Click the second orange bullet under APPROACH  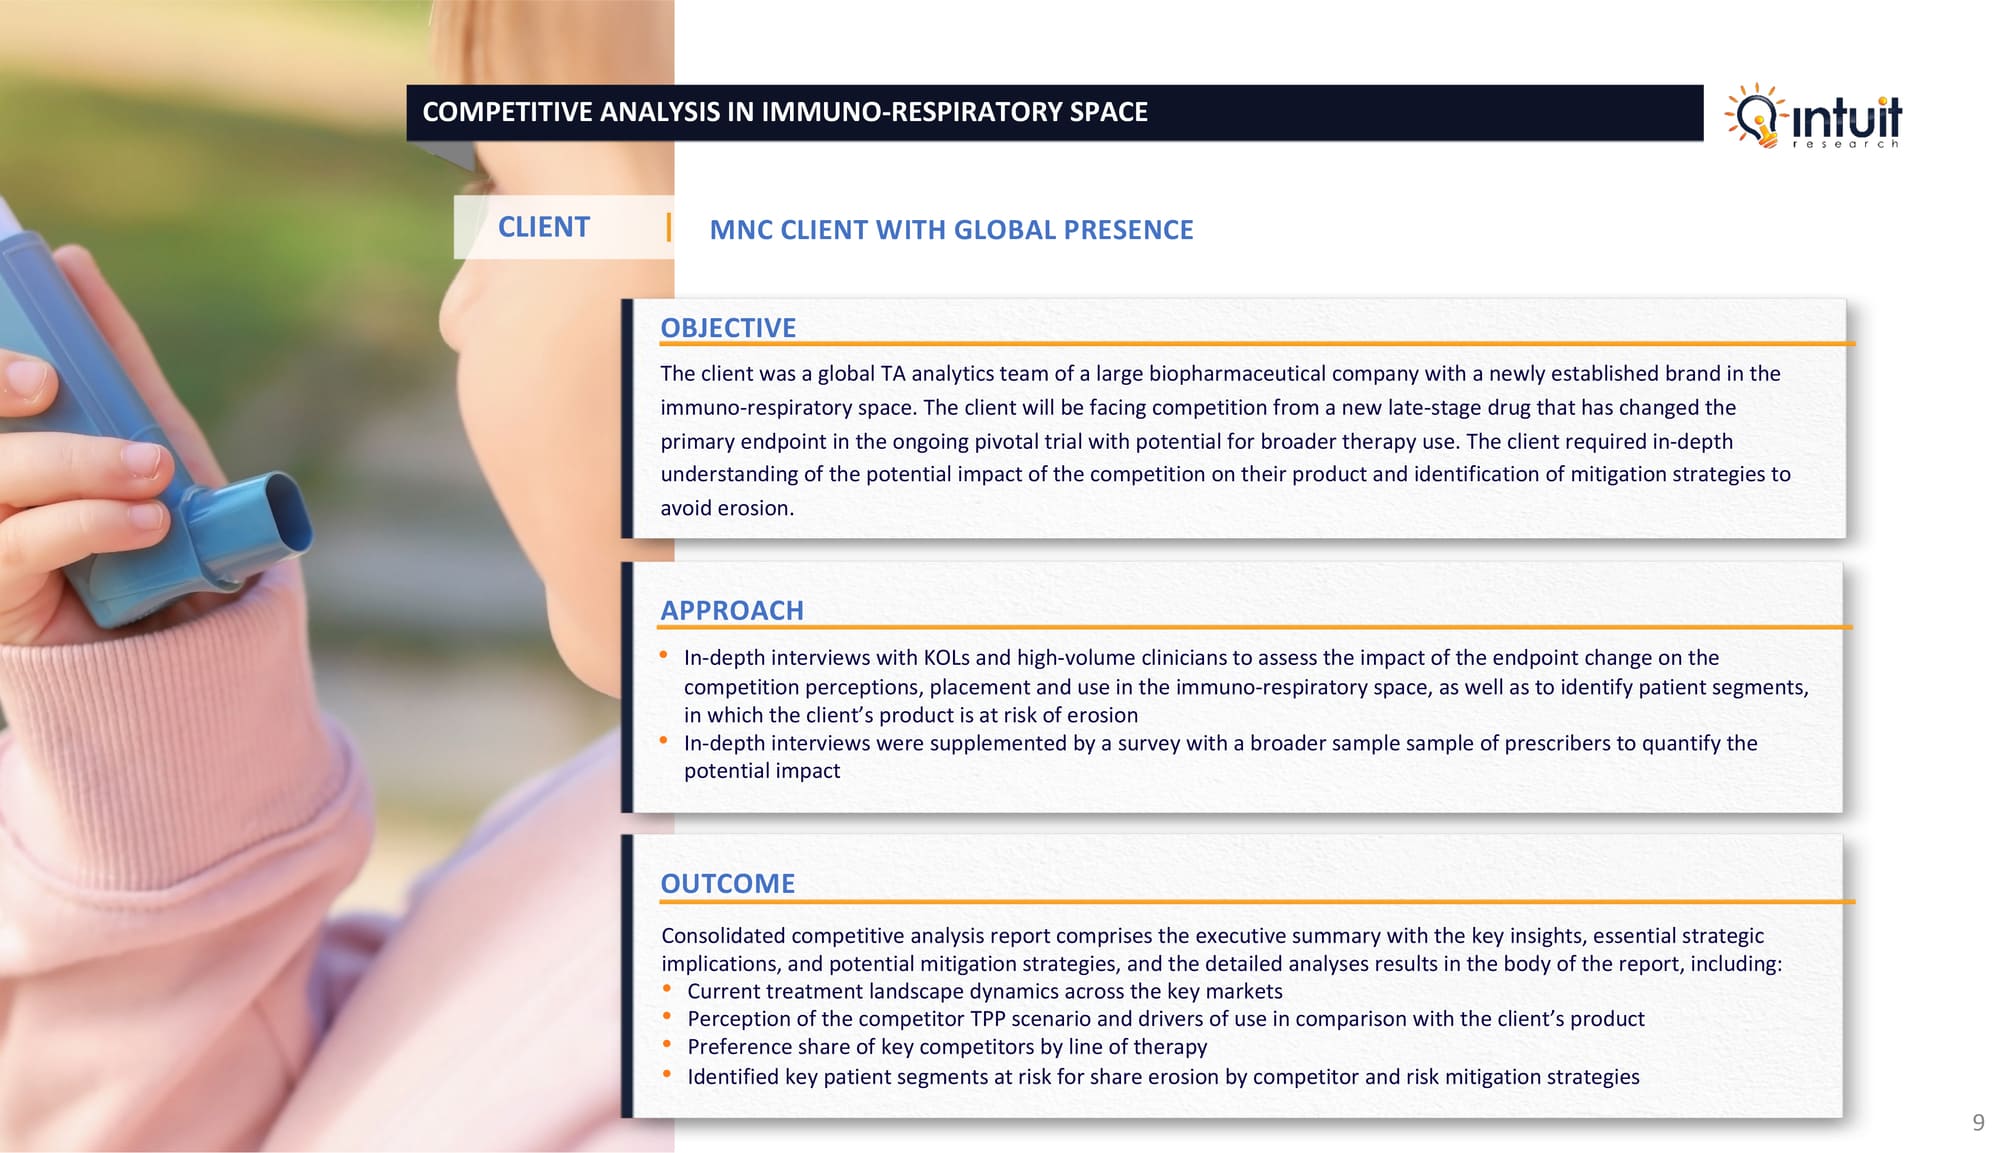click(663, 741)
